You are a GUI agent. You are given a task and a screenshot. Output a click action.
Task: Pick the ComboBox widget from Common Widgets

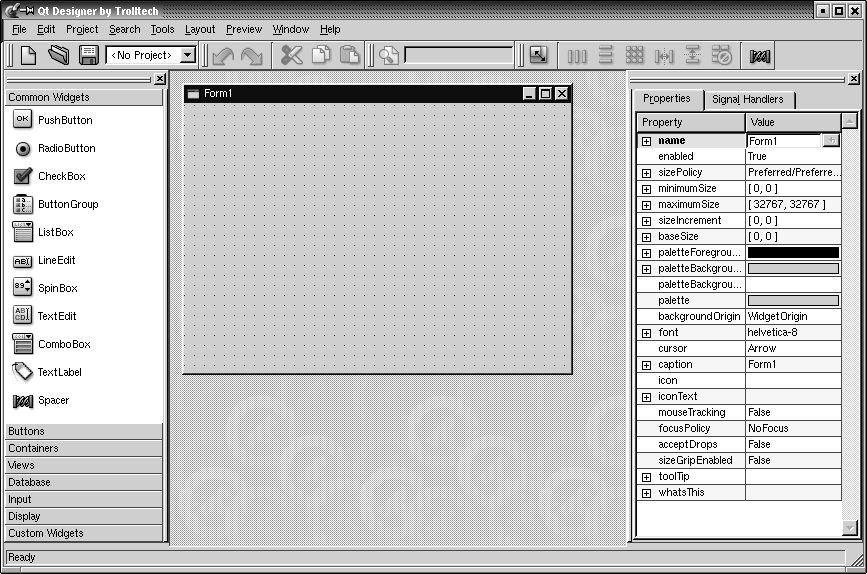(64, 344)
